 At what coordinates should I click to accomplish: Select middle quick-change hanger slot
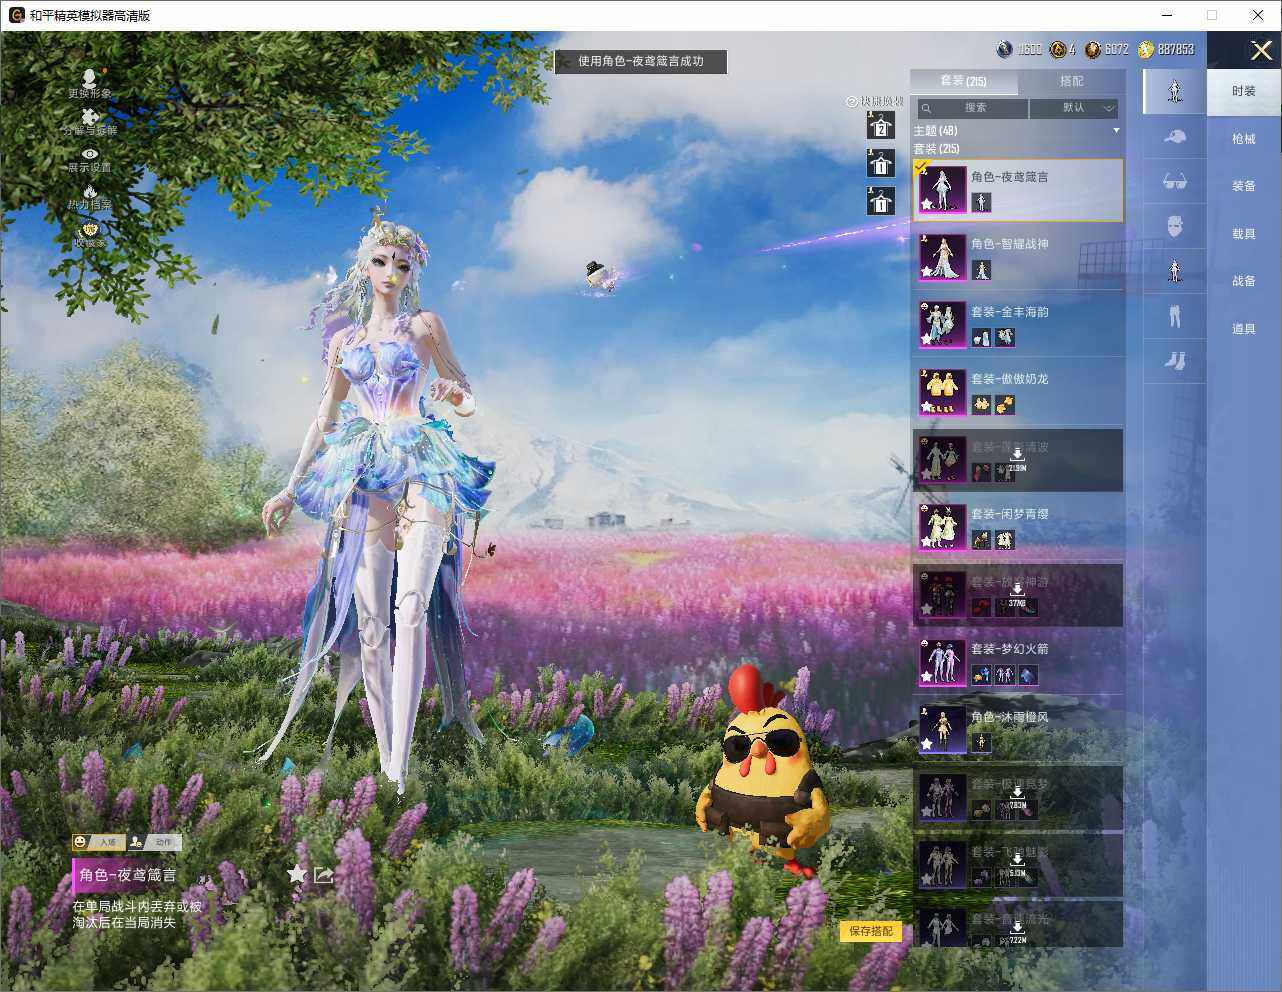click(x=880, y=163)
